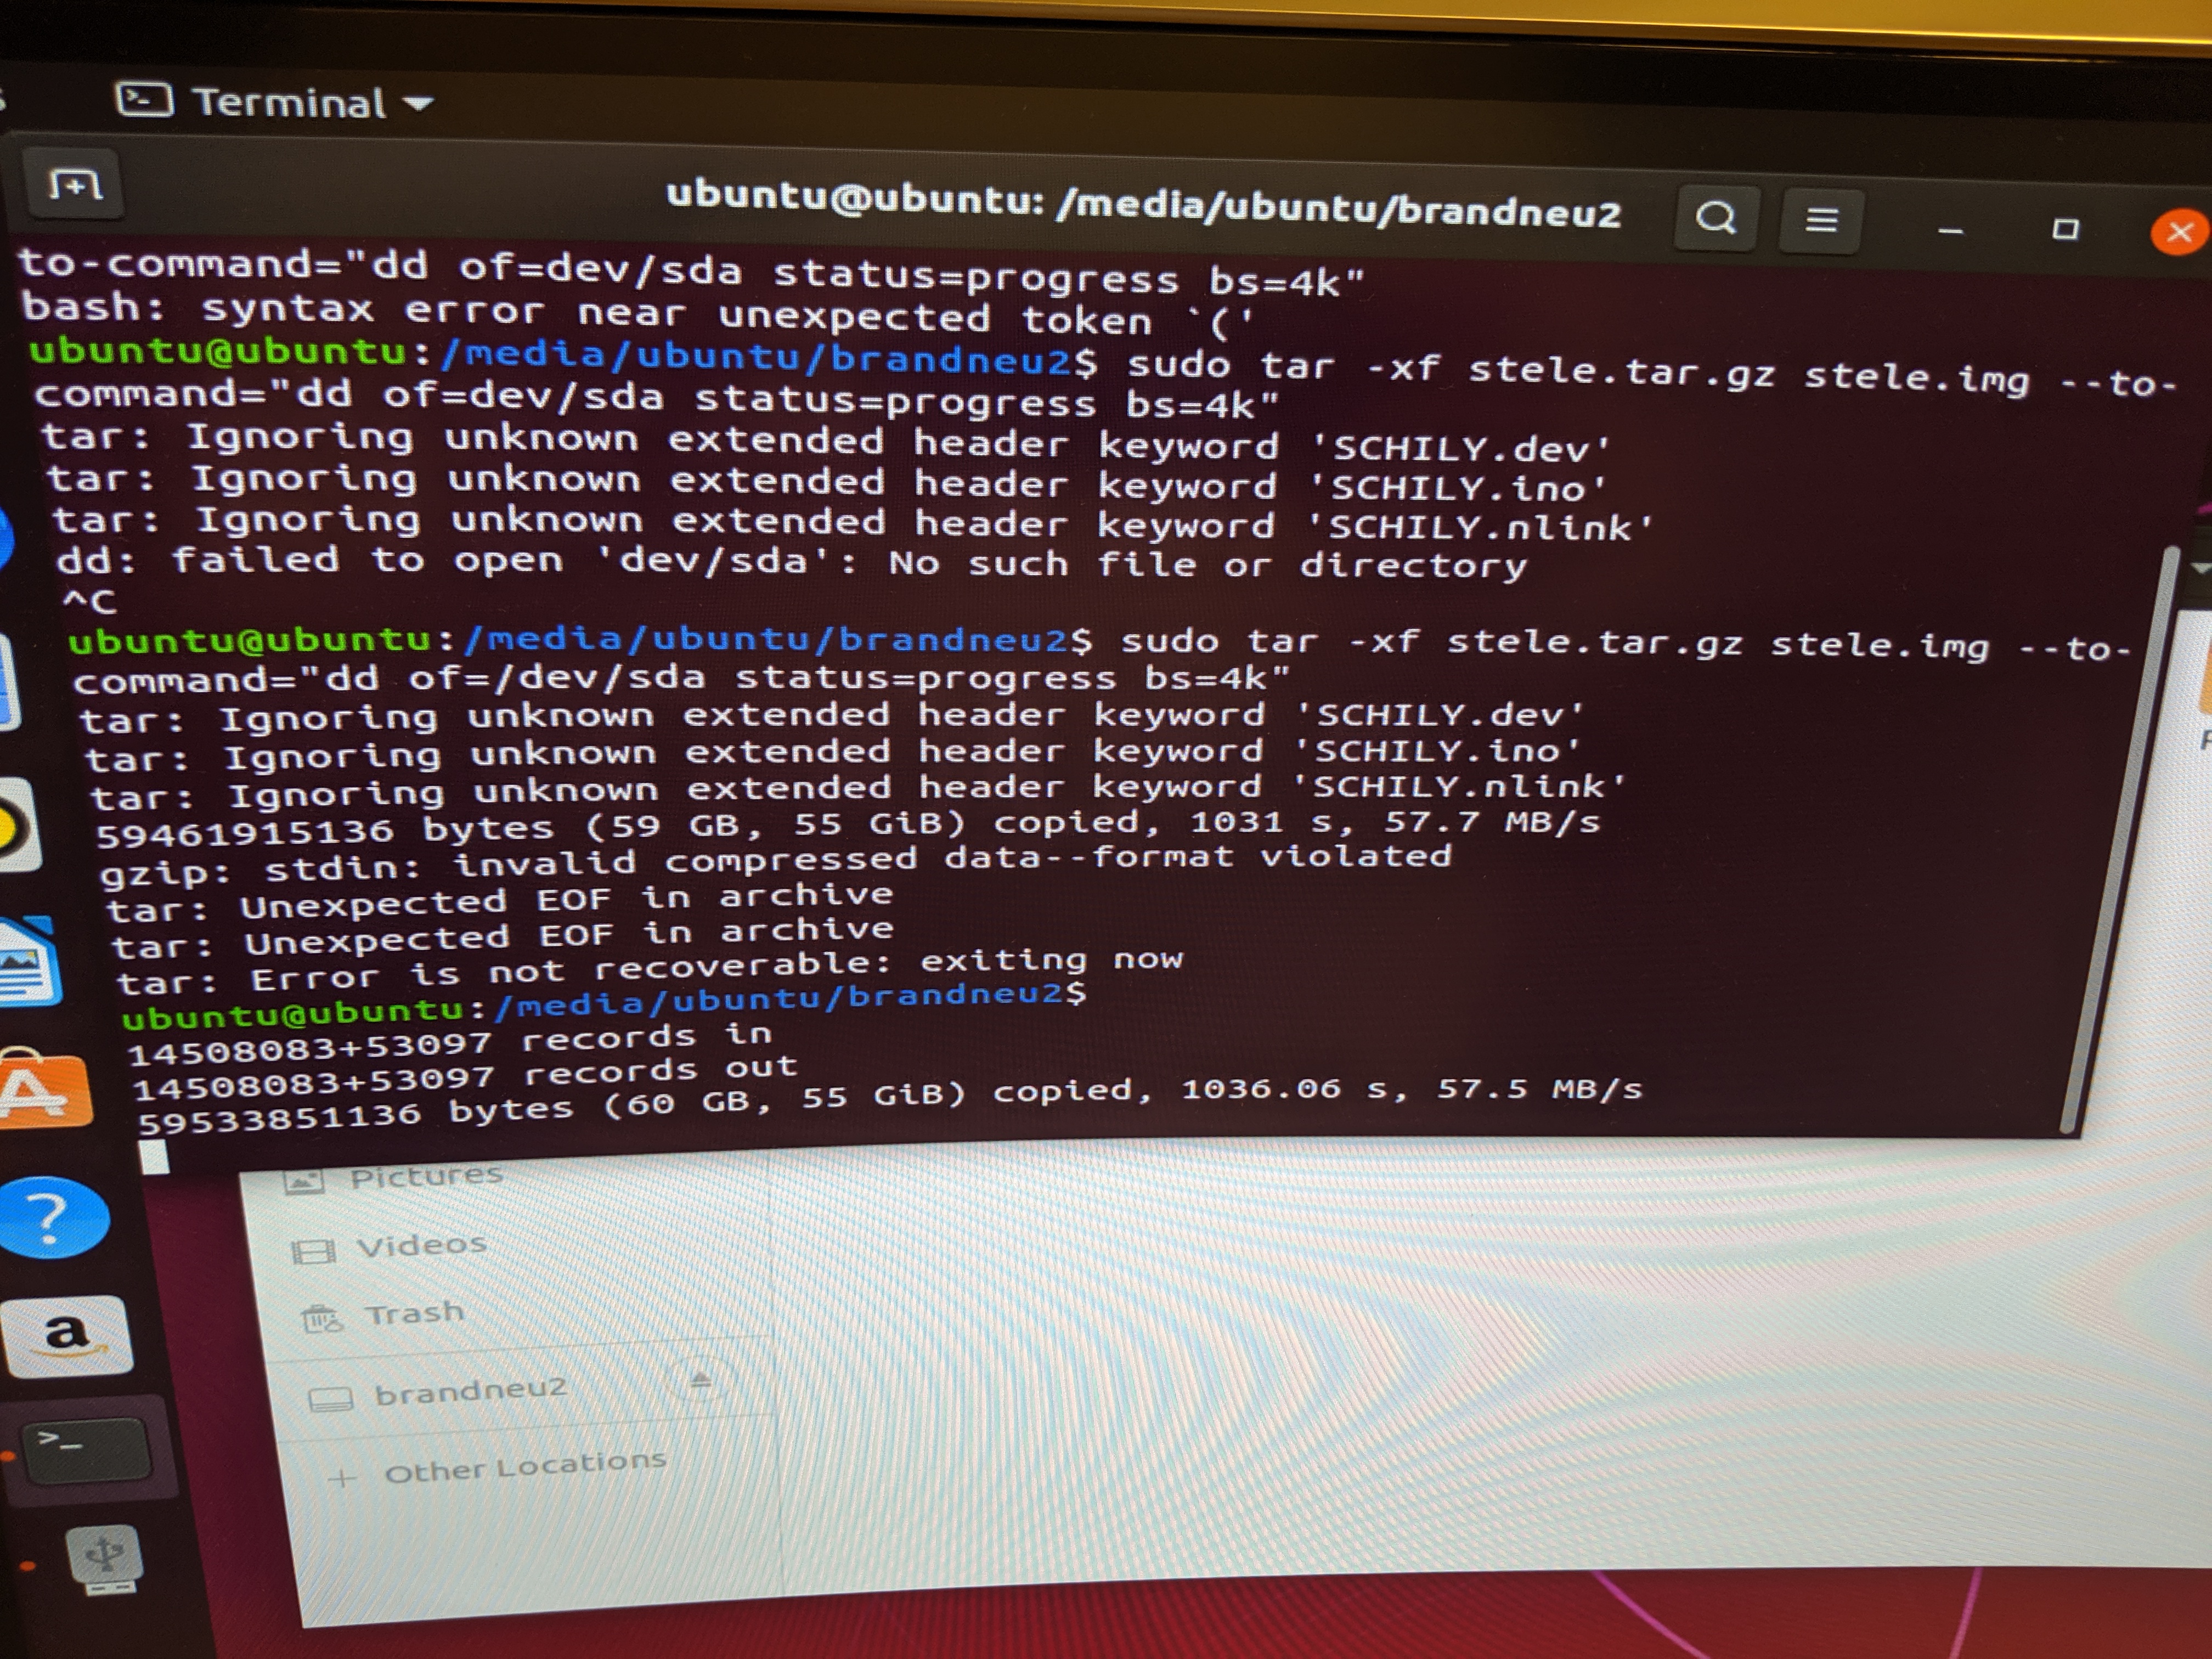Maximize the terminal window
2212x1659 pixels.
pos(2065,229)
